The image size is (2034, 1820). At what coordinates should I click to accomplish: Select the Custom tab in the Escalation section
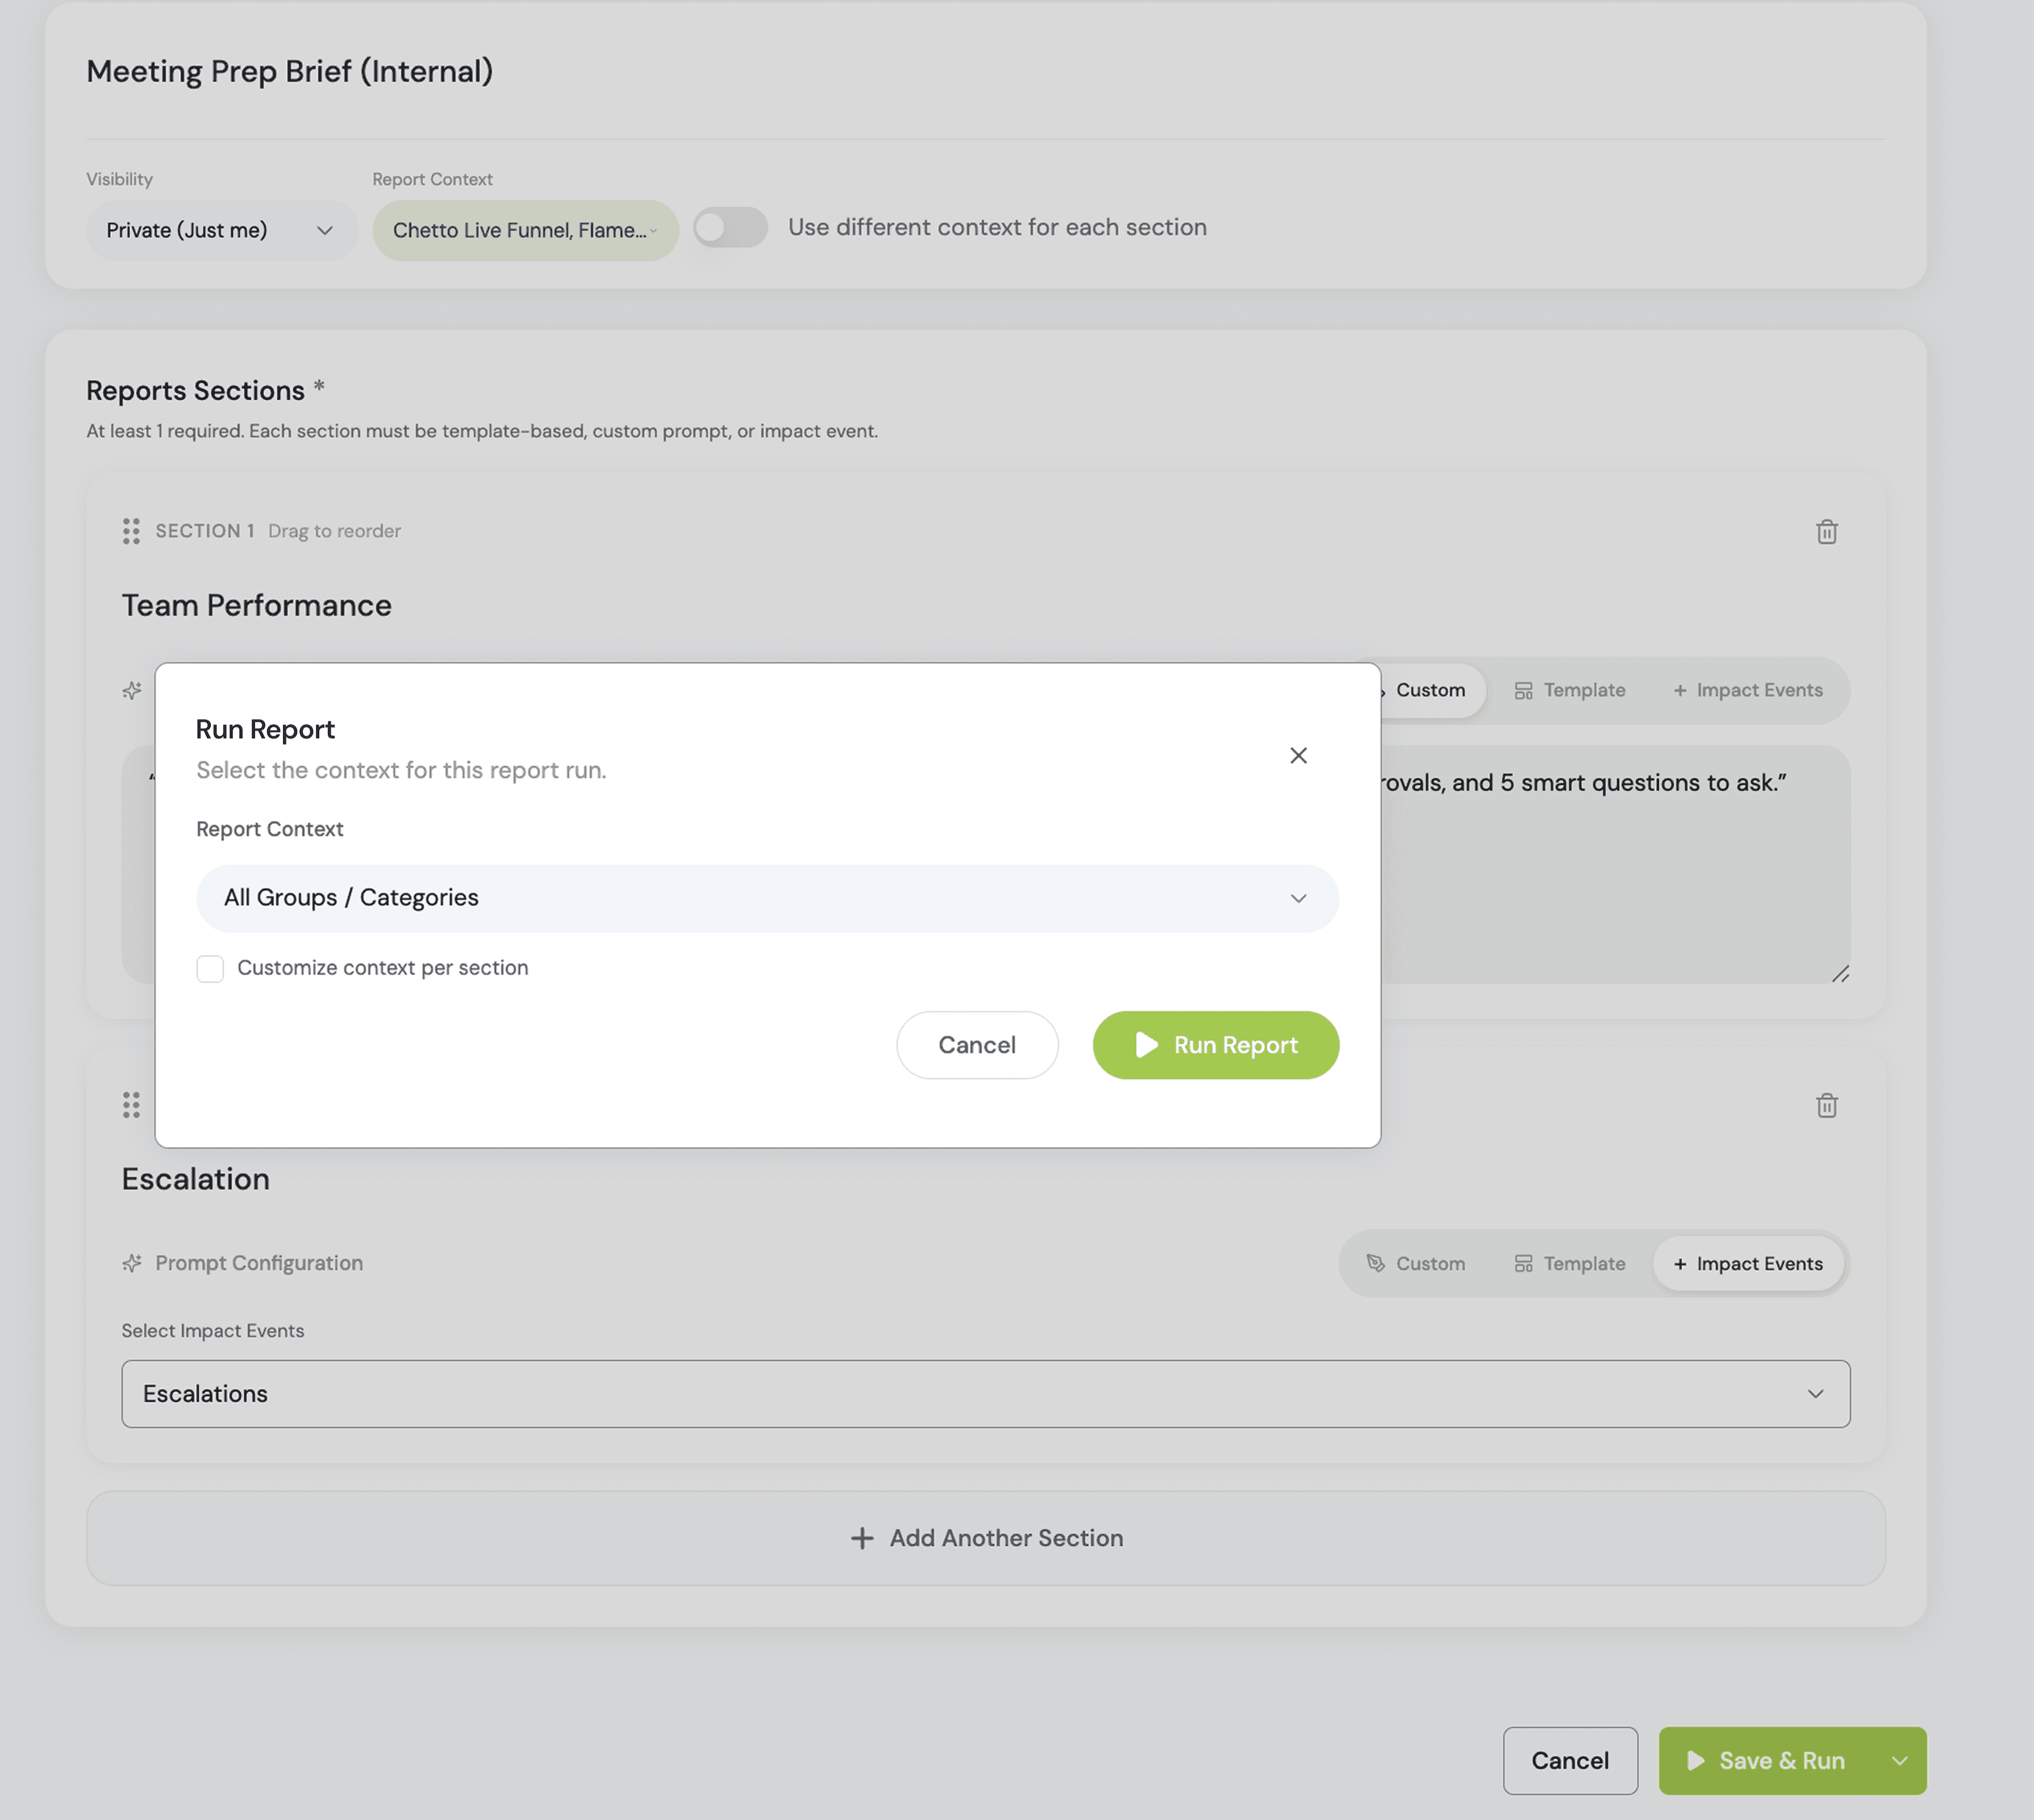[x=1415, y=1264]
